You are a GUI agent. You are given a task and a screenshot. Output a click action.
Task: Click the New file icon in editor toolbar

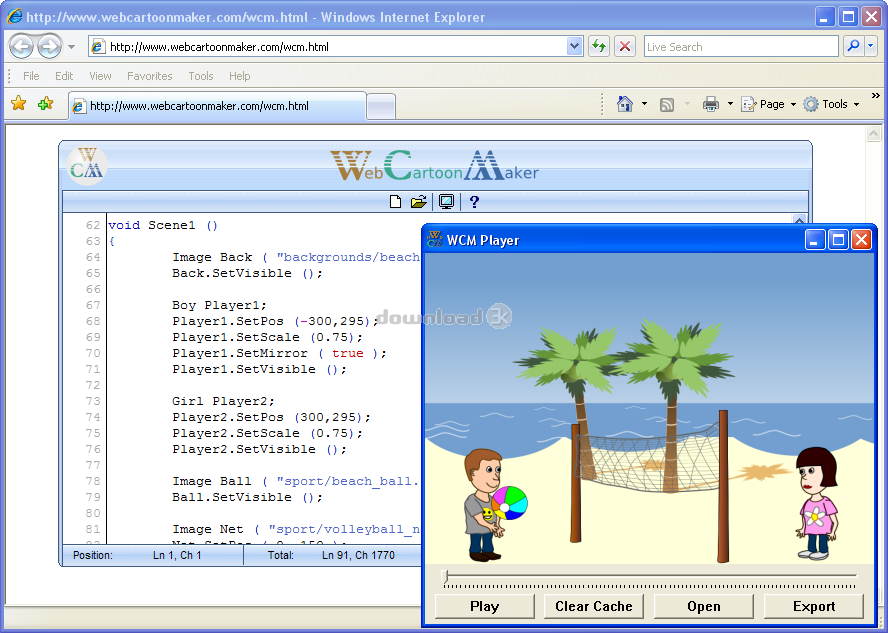[x=396, y=202]
